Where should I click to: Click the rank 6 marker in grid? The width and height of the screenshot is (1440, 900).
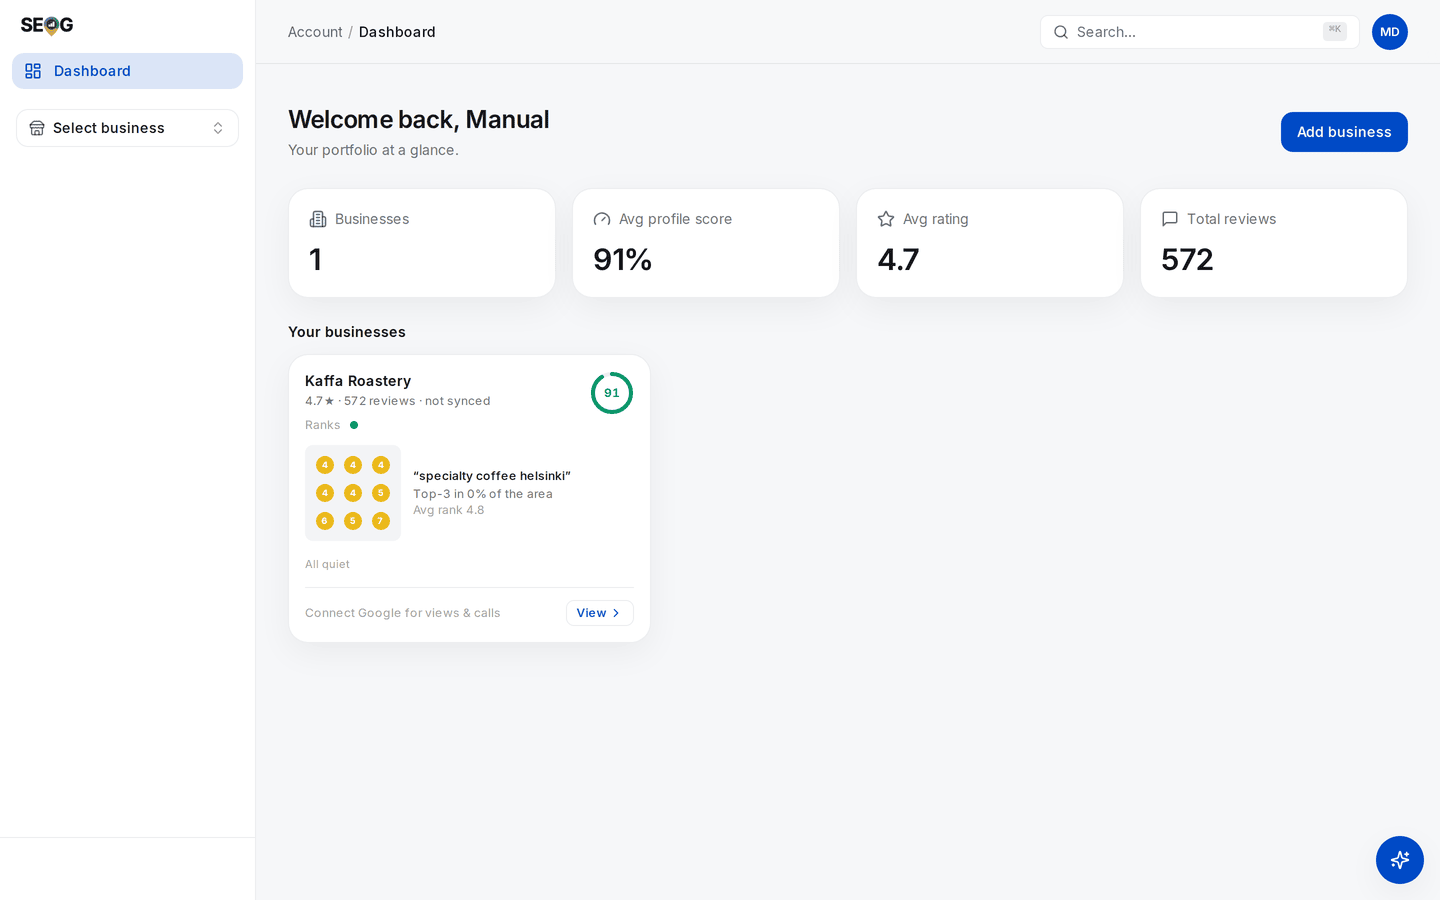click(x=325, y=521)
